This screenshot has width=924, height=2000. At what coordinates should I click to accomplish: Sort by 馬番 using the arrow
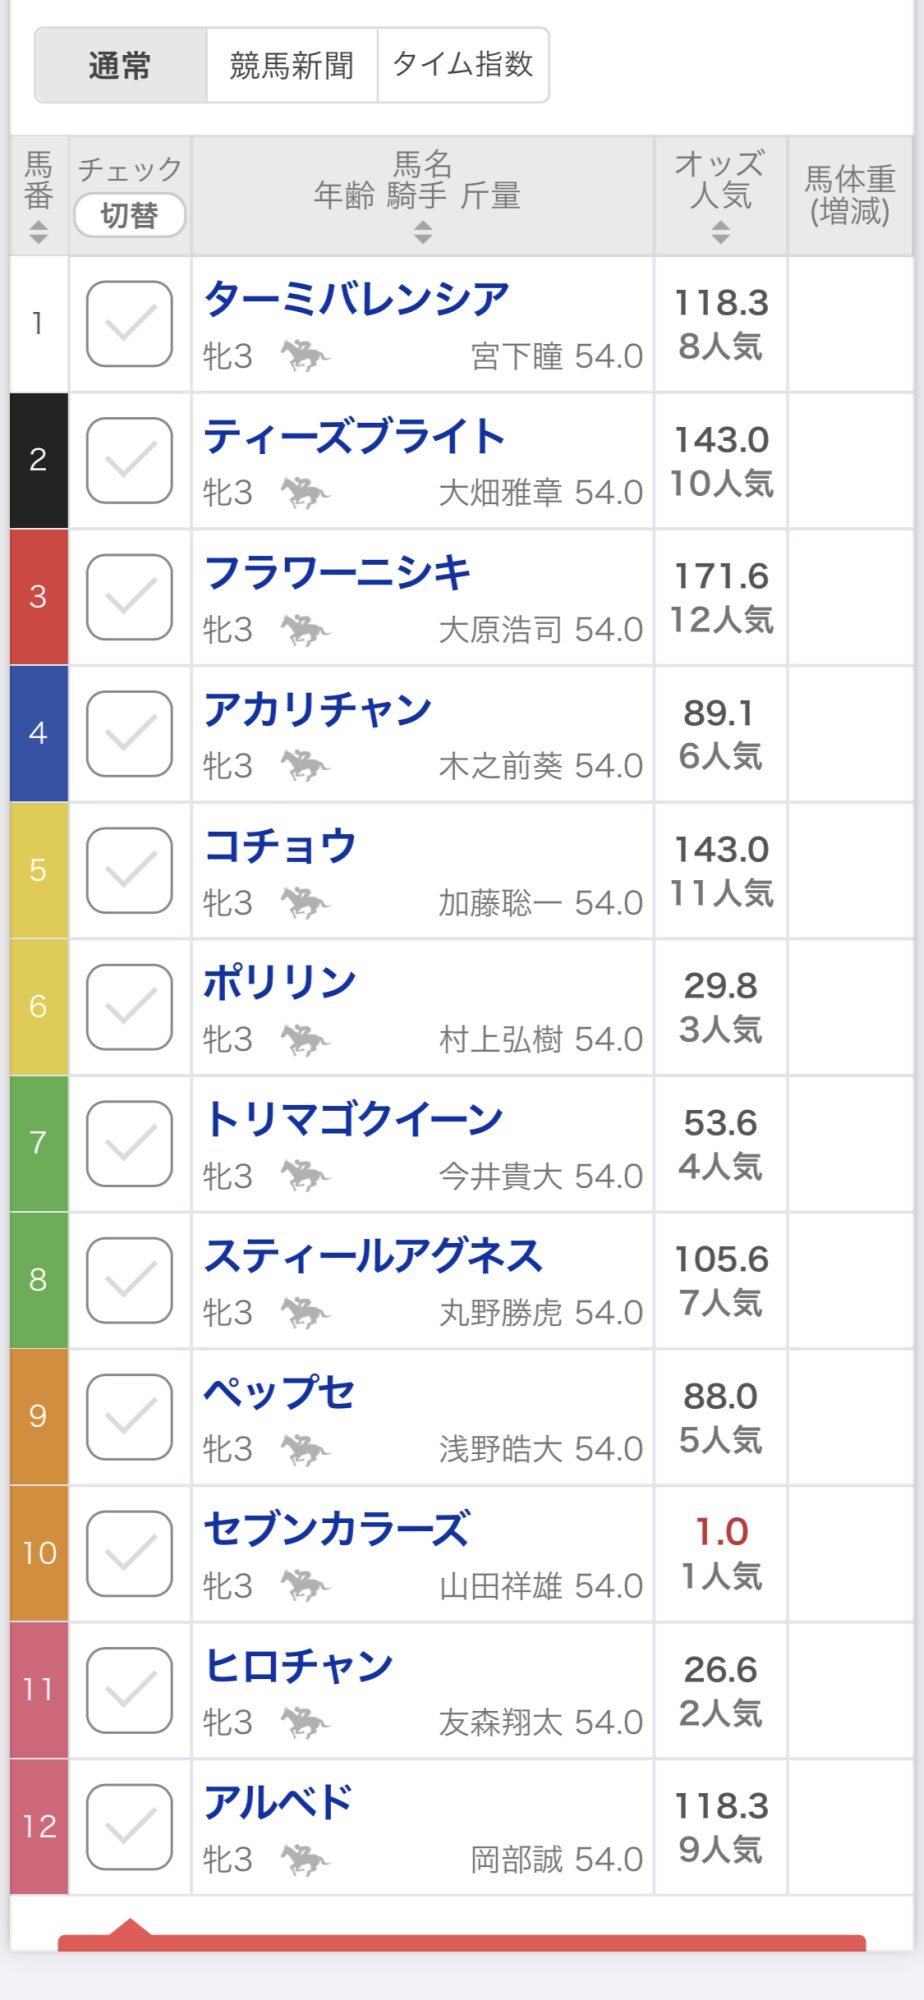tap(38, 233)
